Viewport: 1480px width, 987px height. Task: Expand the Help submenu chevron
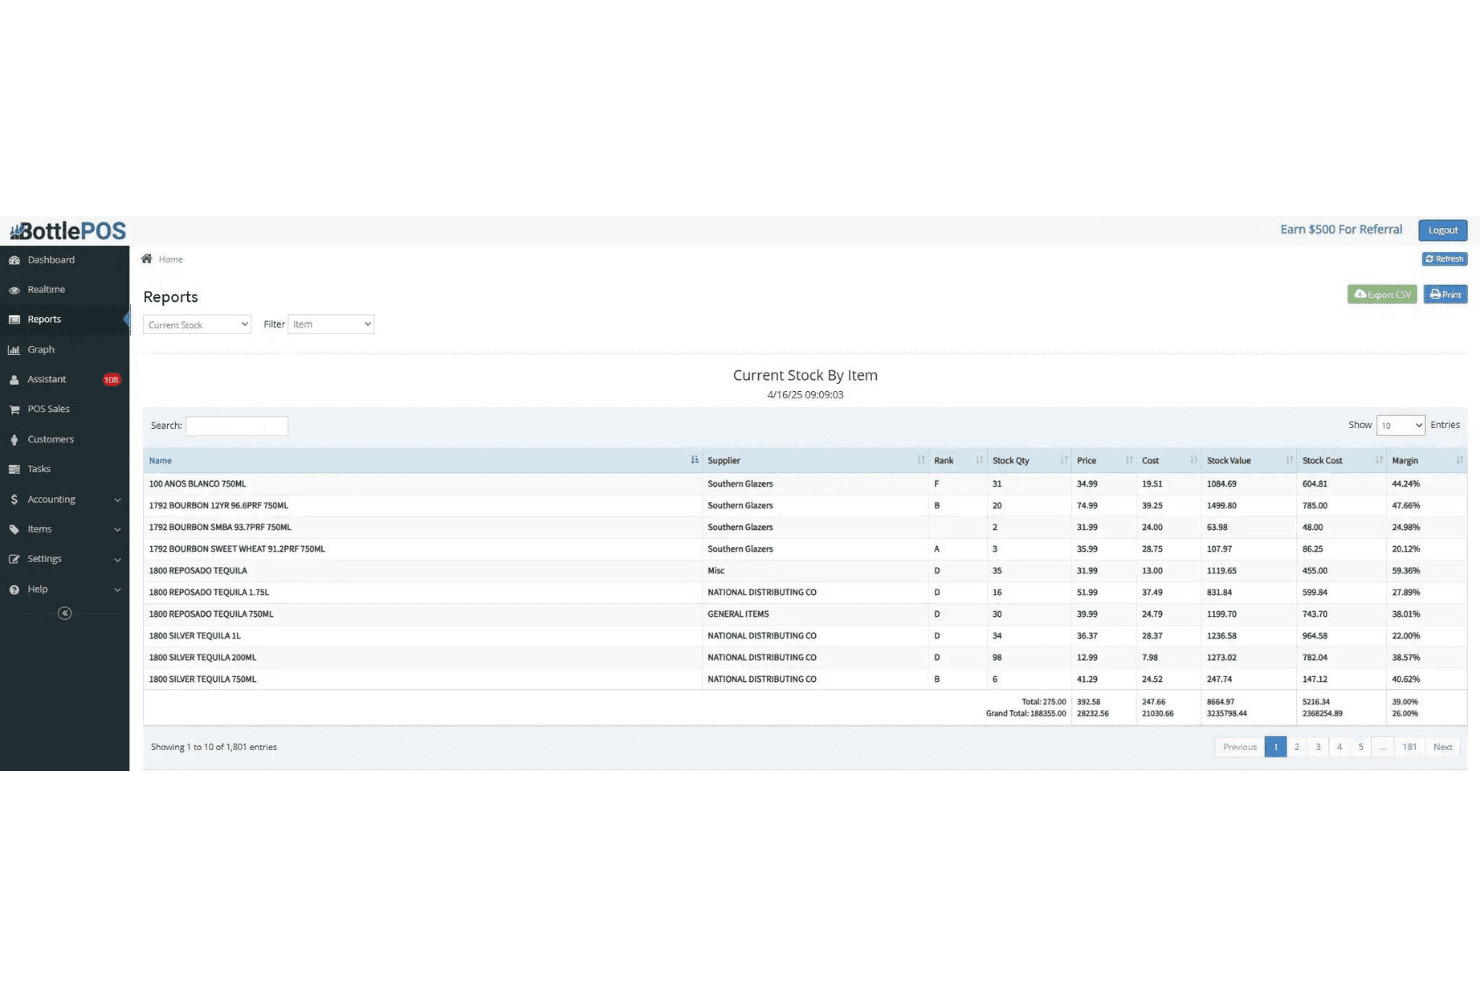coord(117,590)
